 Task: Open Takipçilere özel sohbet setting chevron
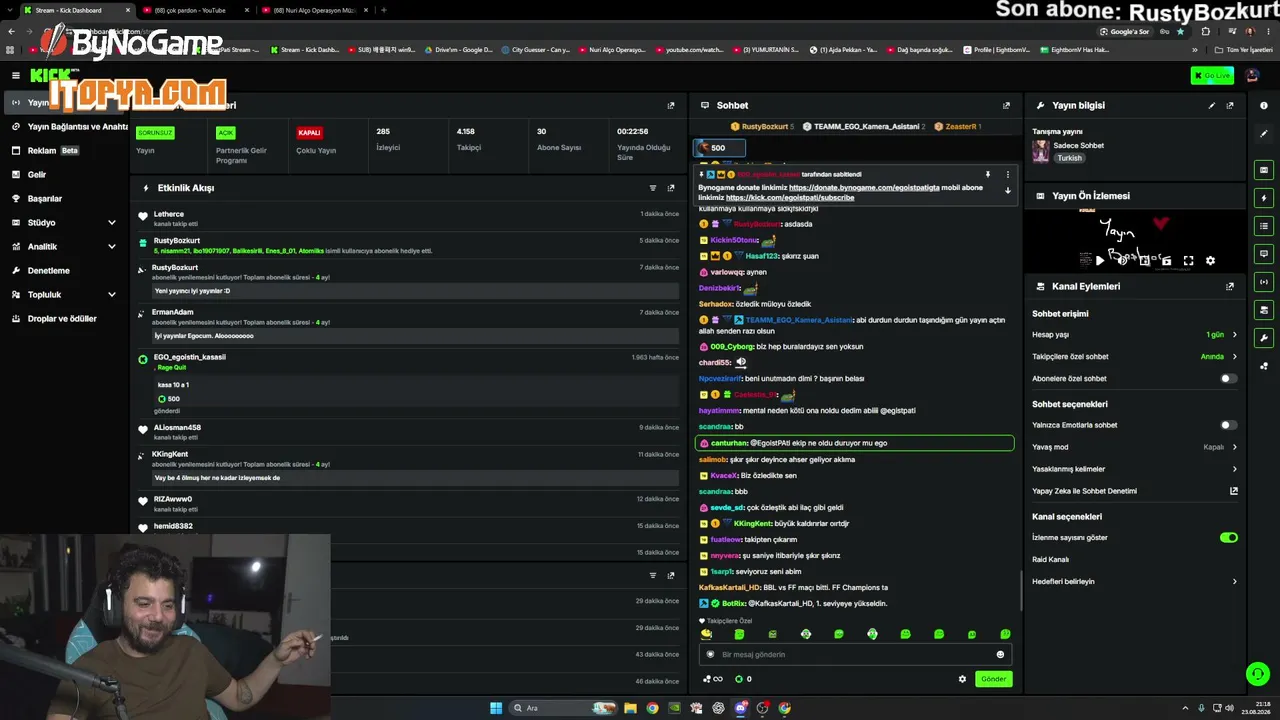1235,357
